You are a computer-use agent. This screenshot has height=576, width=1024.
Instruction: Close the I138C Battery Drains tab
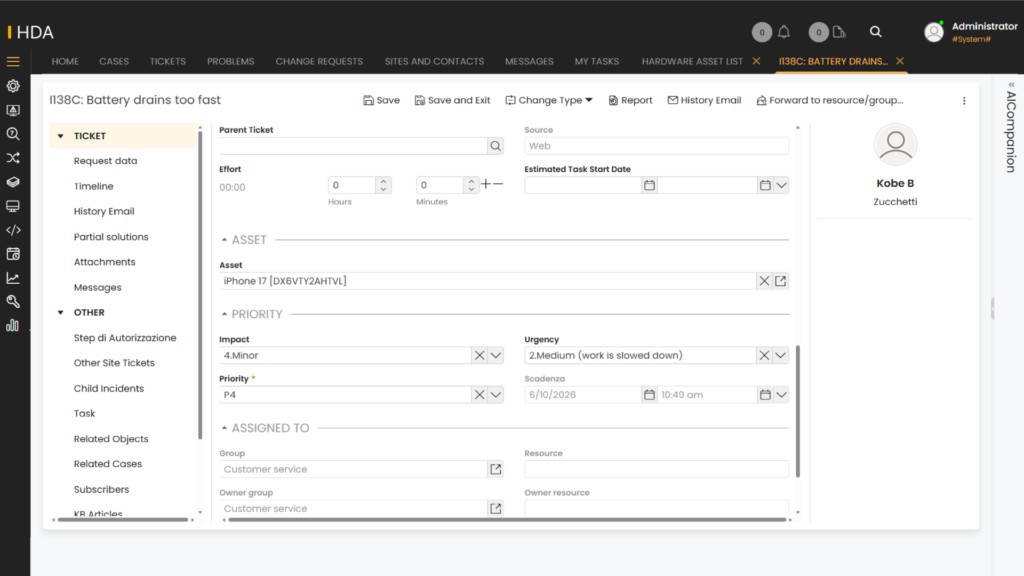coord(900,61)
